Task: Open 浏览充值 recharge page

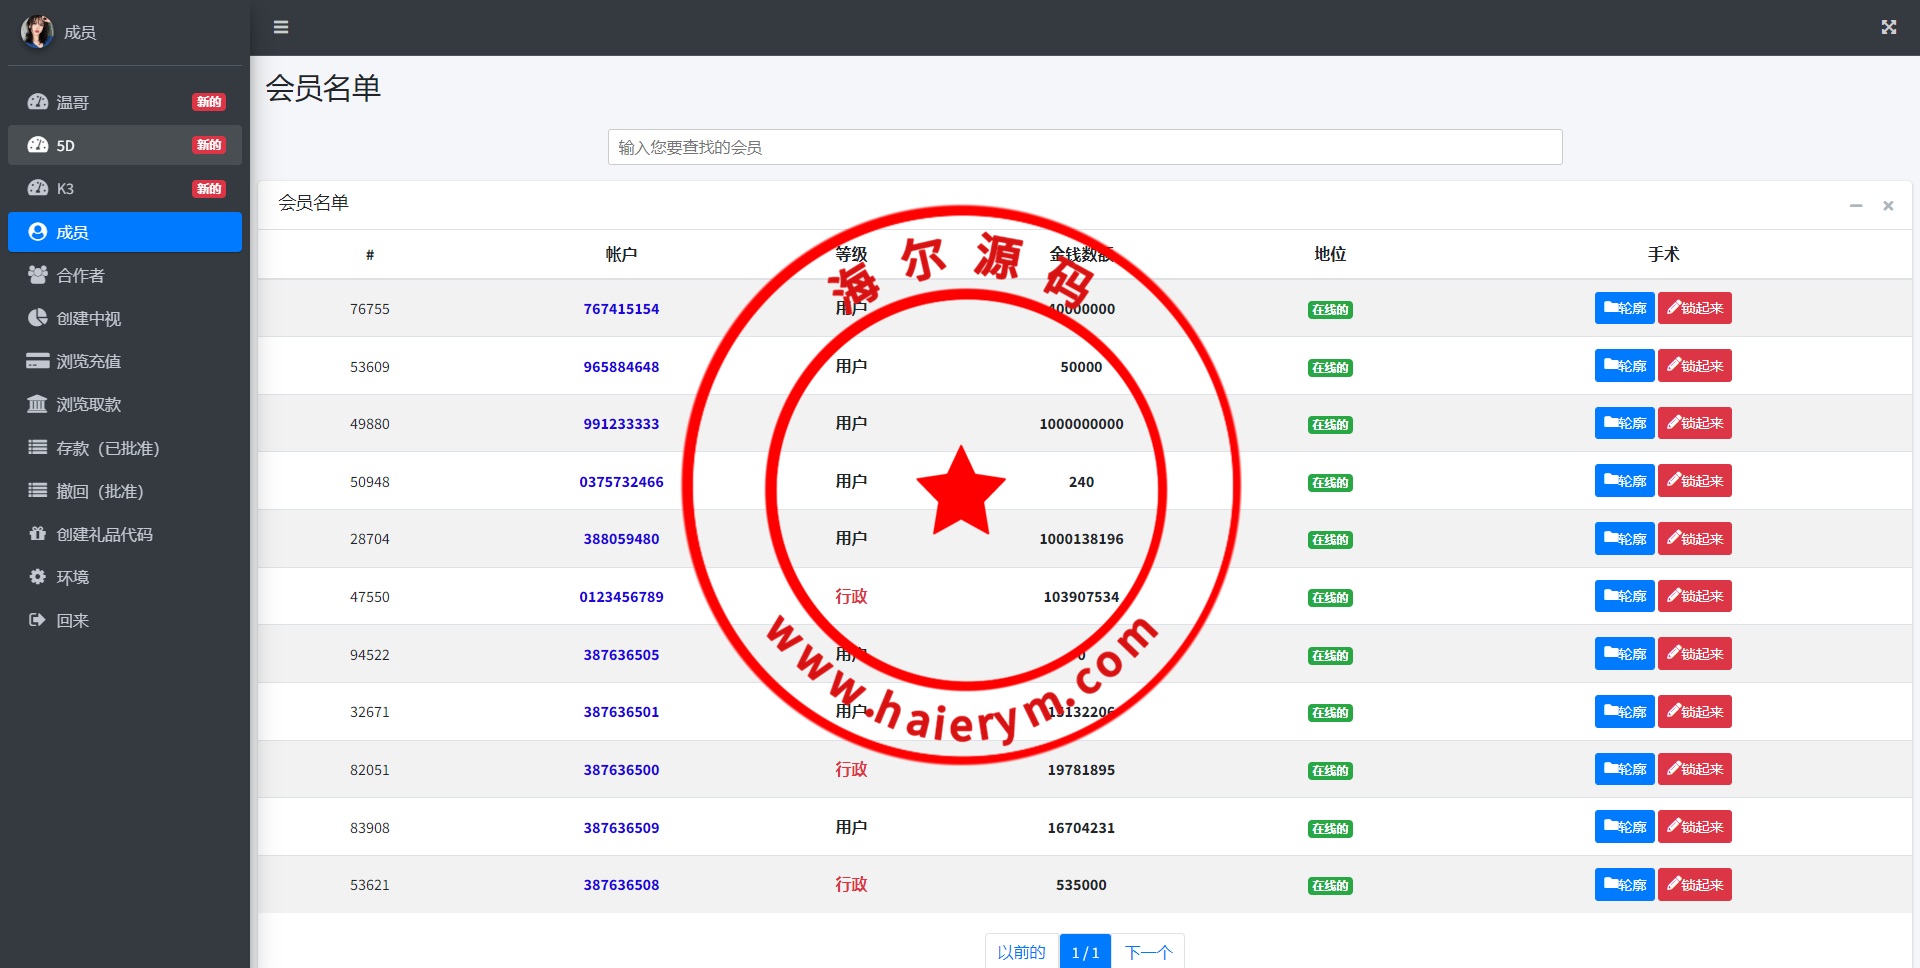Action: [88, 361]
